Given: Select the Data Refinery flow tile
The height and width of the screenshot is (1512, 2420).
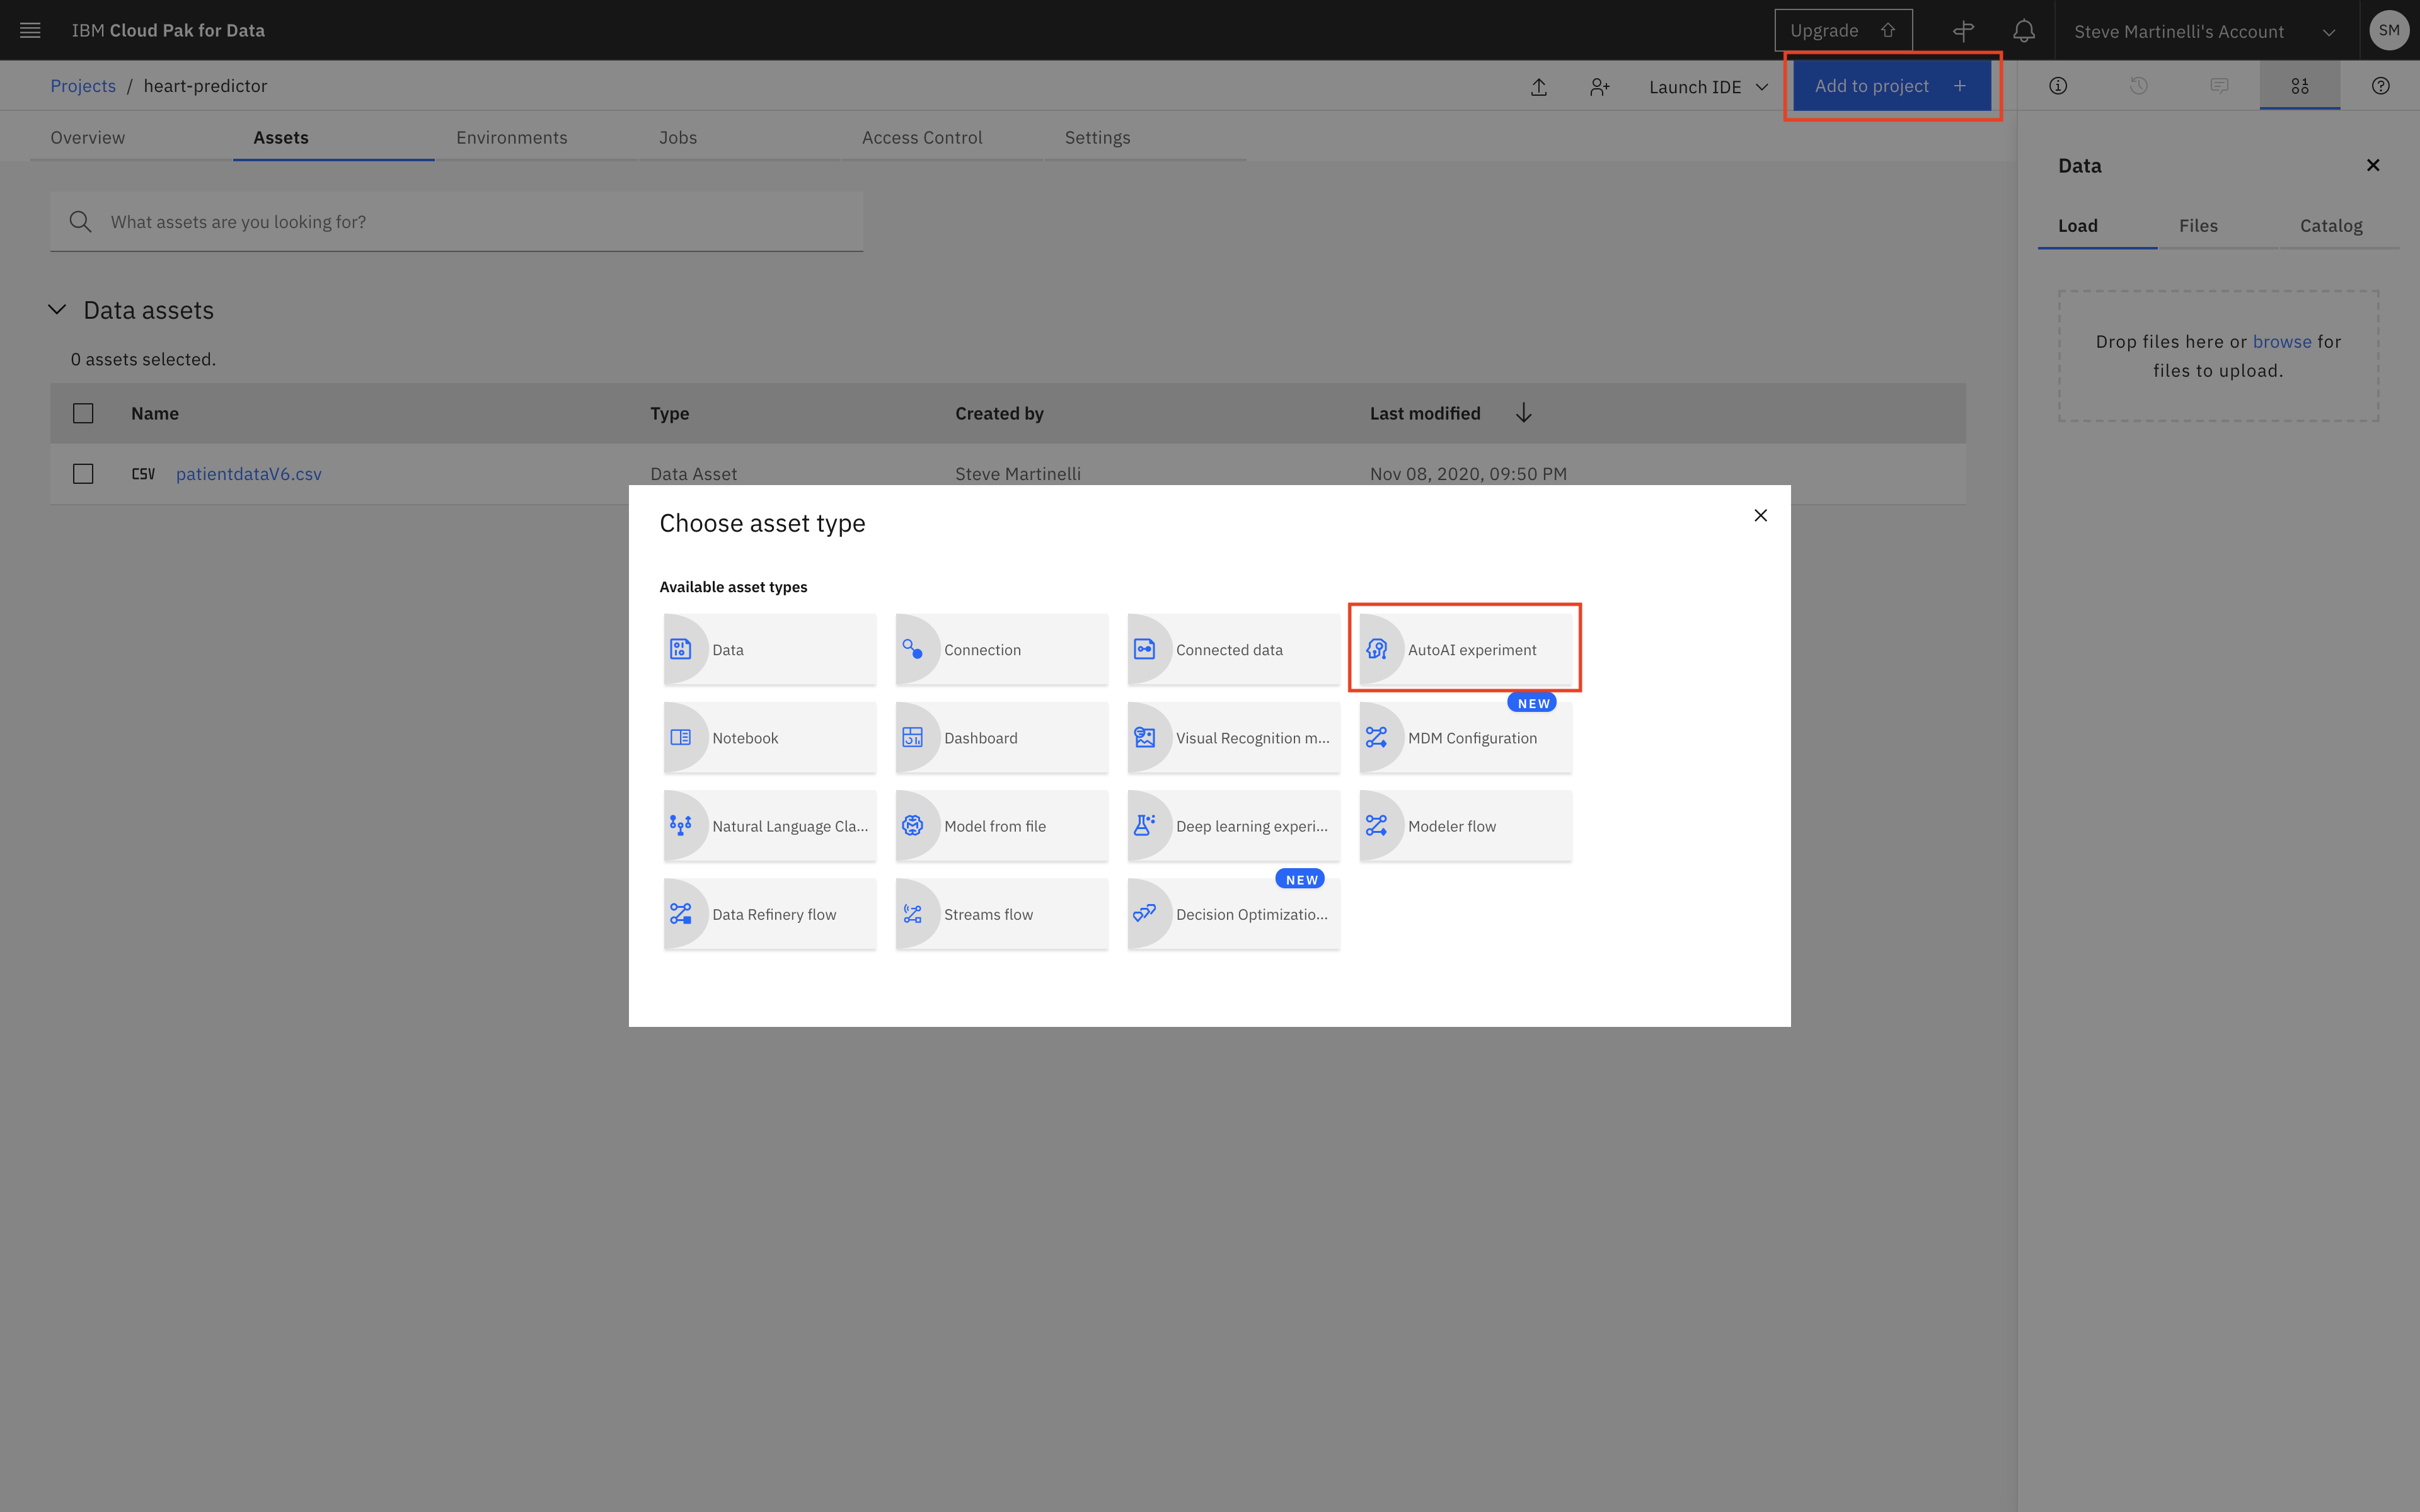Looking at the screenshot, I should (769, 914).
